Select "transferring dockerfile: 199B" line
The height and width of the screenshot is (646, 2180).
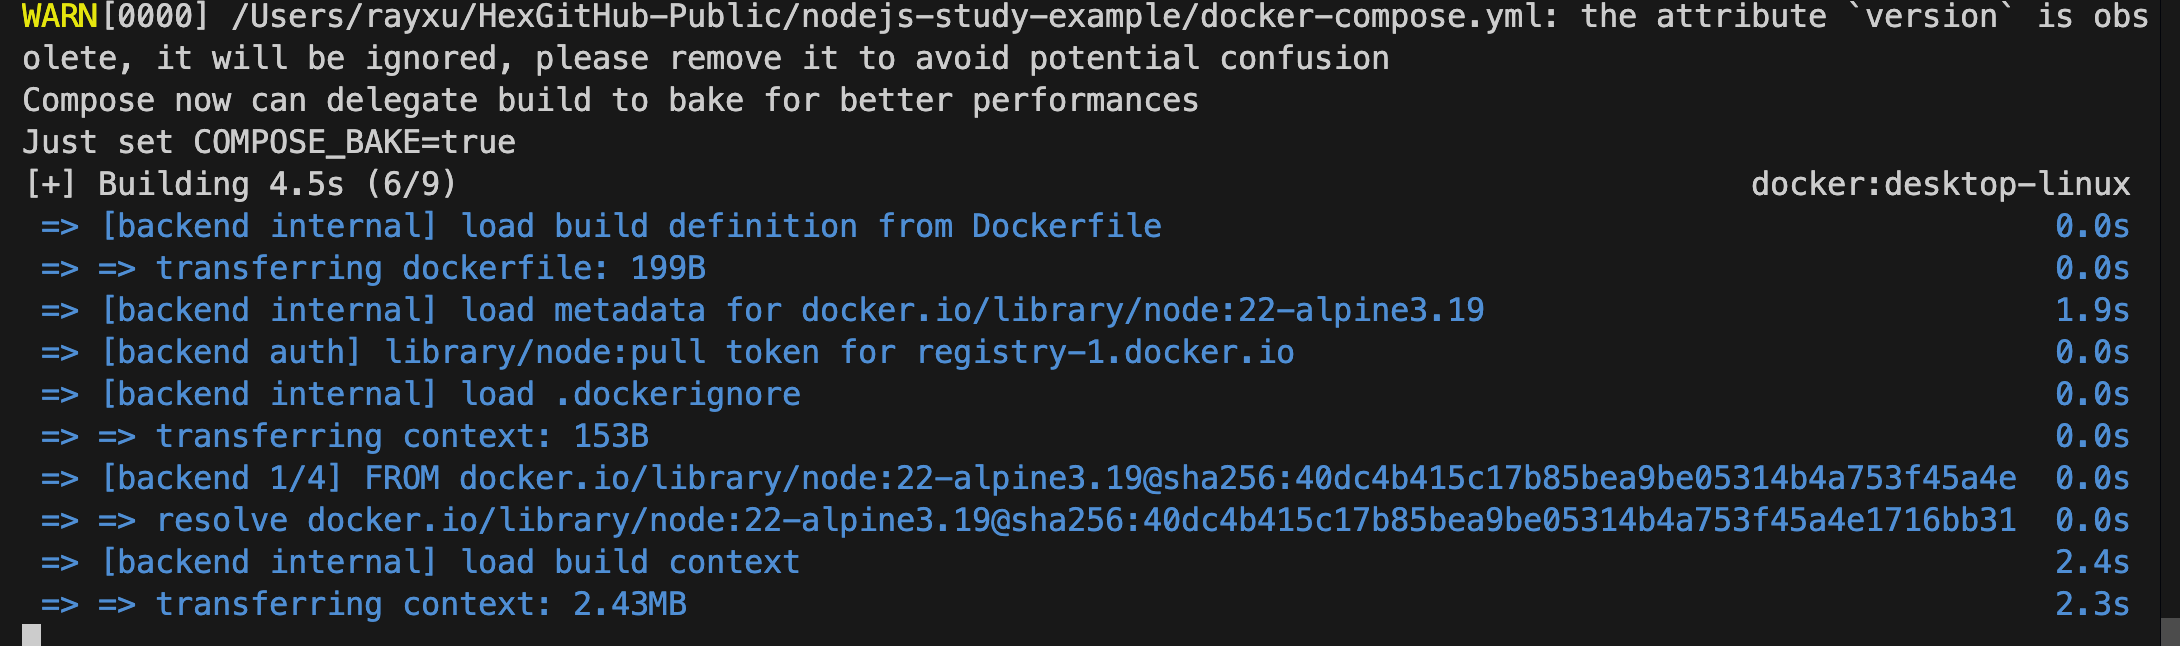(x=430, y=269)
